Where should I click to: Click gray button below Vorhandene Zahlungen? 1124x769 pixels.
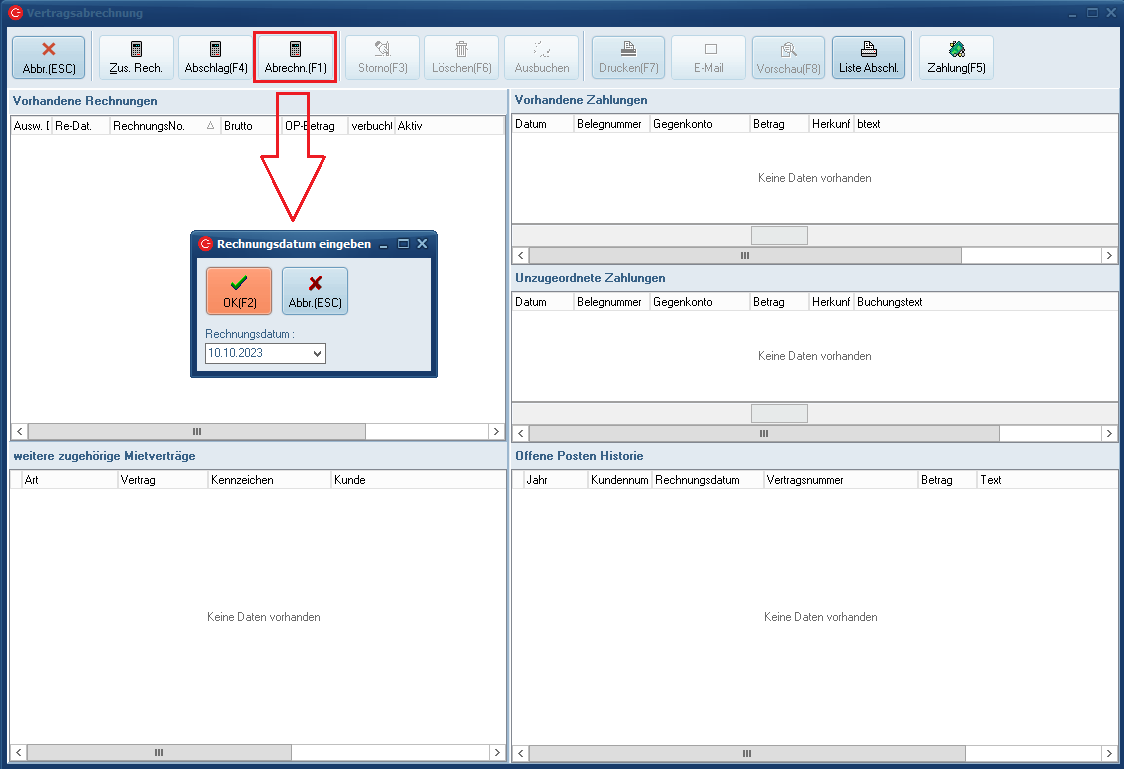tap(779, 236)
